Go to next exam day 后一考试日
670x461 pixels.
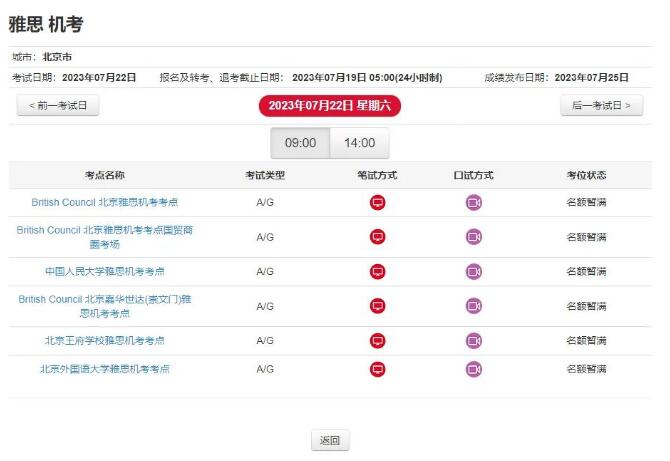click(601, 105)
